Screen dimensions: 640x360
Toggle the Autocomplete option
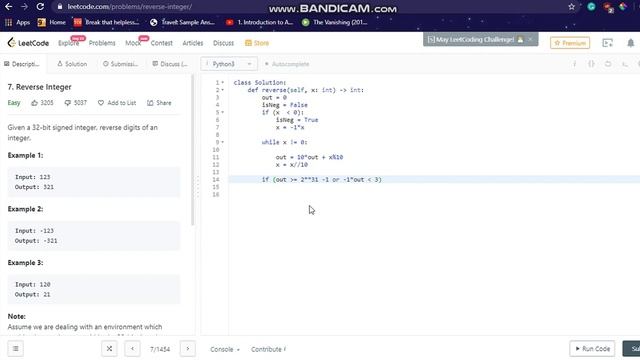pos(287,64)
